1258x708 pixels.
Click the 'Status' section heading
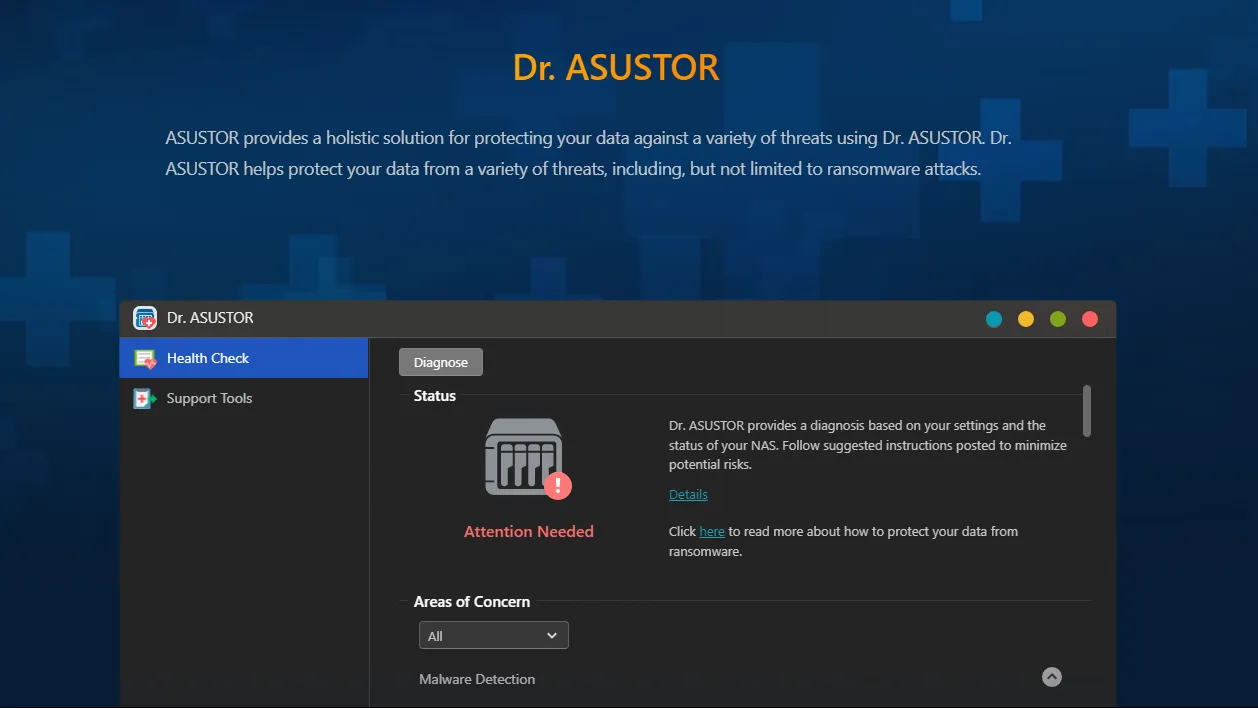pos(435,396)
